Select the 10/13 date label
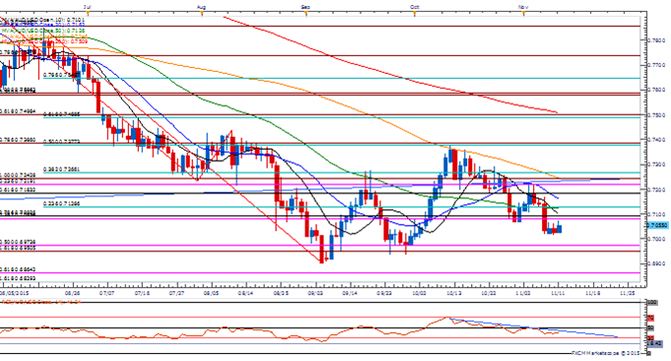This screenshot has width=671, height=361. (x=454, y=293)
